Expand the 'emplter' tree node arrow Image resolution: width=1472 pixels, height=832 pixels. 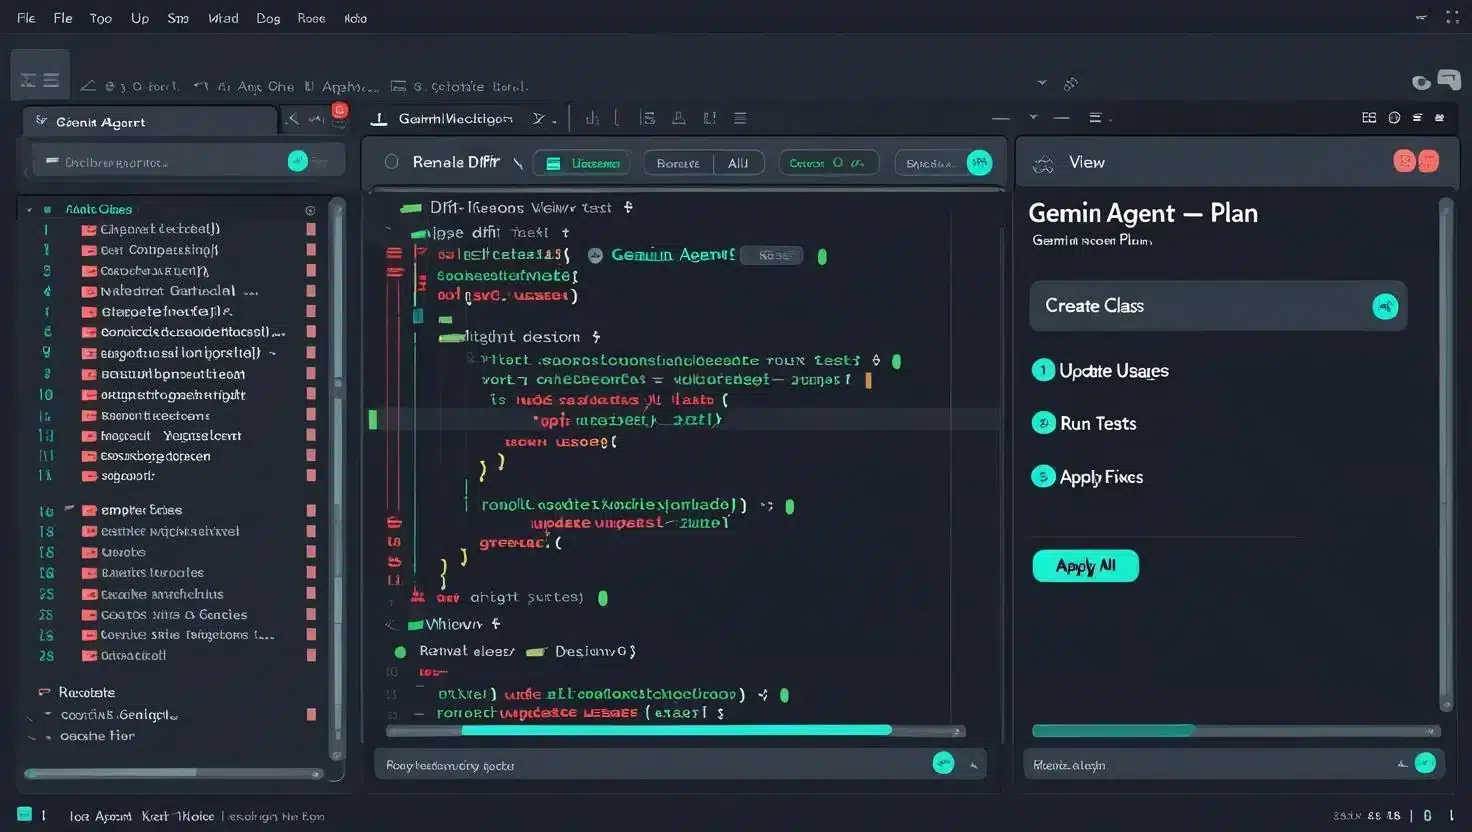click(x=69, y=509)
